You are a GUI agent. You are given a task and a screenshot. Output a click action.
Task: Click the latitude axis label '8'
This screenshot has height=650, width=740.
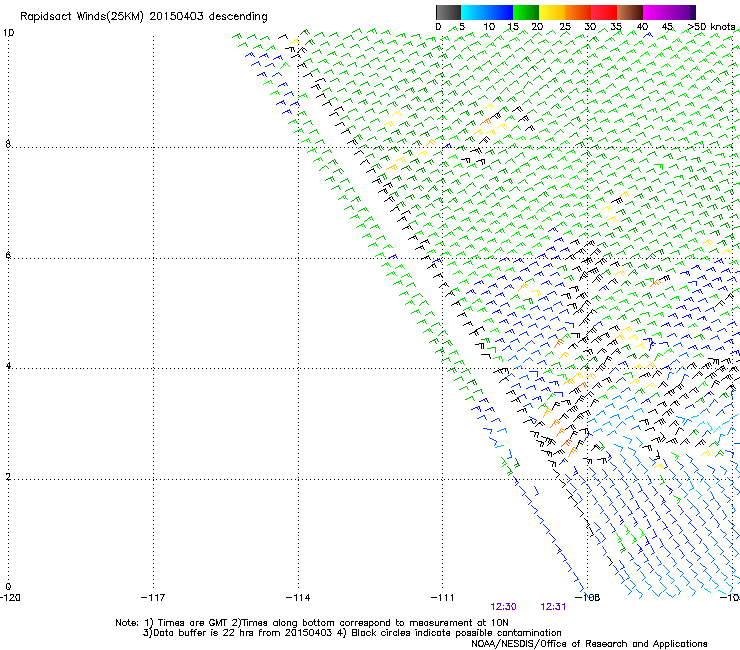pyautogui.click(x=8, y=144)
